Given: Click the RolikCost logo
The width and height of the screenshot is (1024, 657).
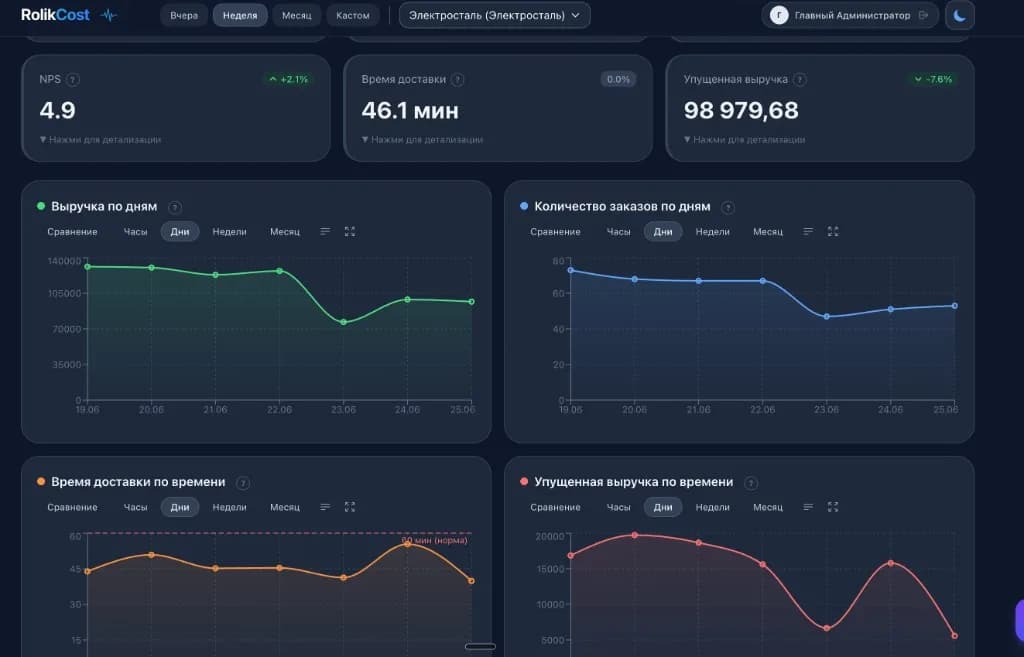Looking at the screenshot, I should click(55, 15).
